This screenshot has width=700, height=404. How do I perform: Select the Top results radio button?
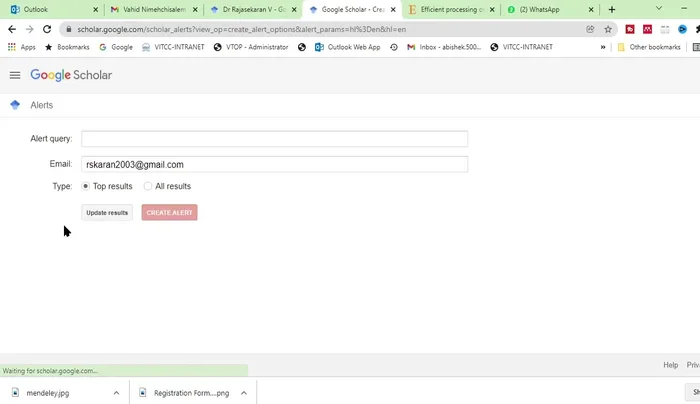85,186
